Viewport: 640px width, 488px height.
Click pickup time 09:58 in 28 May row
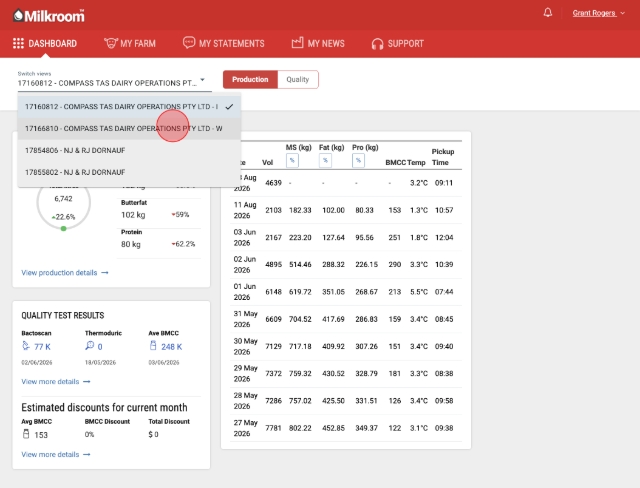coord(444,401)
